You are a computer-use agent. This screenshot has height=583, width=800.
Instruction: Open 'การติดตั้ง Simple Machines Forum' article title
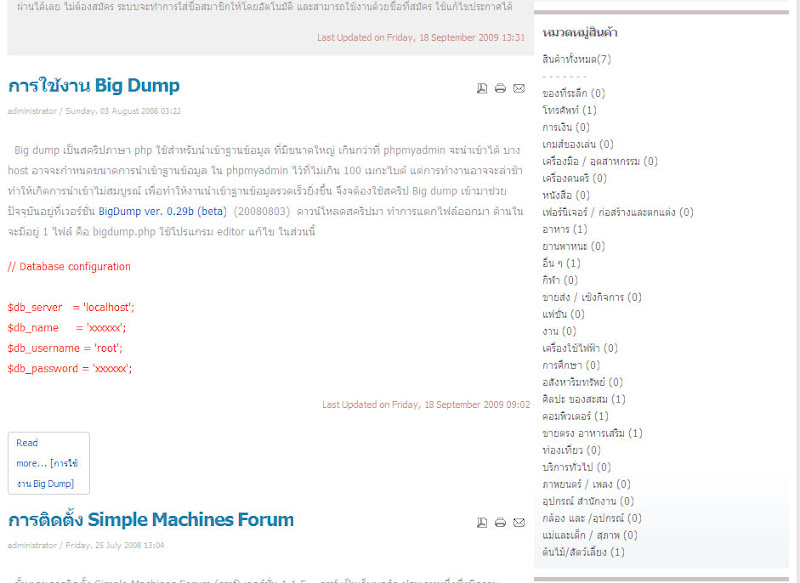151,520
